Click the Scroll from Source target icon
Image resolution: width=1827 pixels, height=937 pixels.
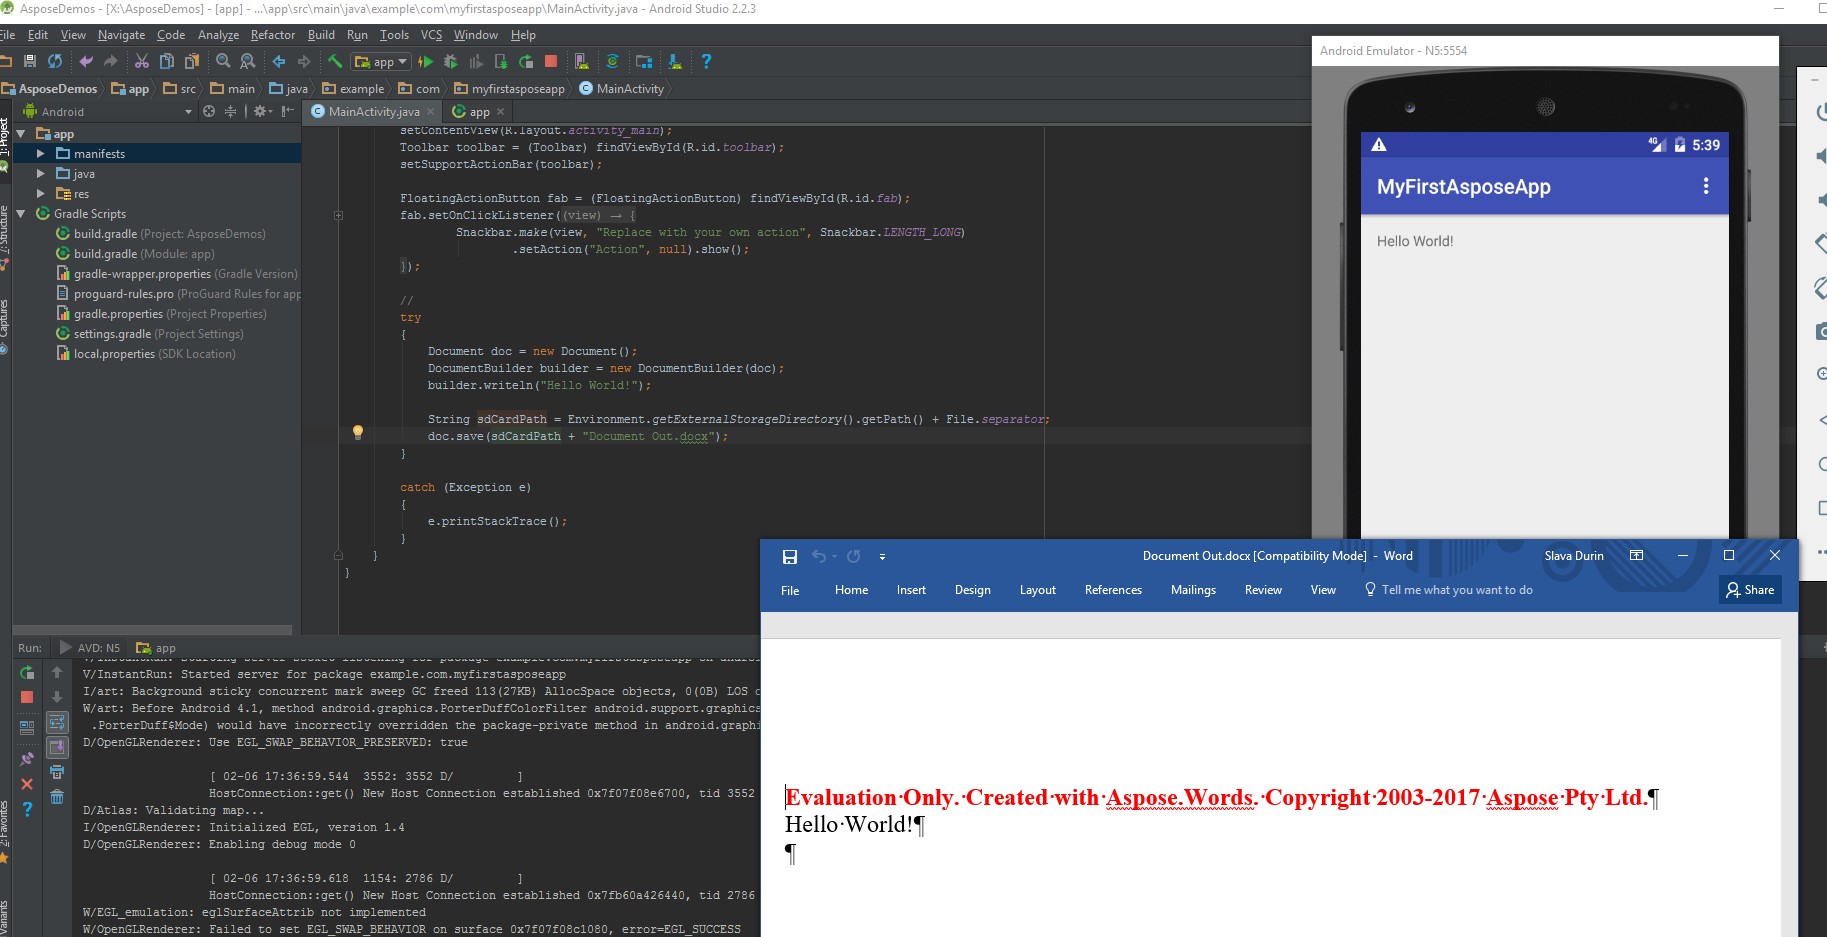point(209,111)
